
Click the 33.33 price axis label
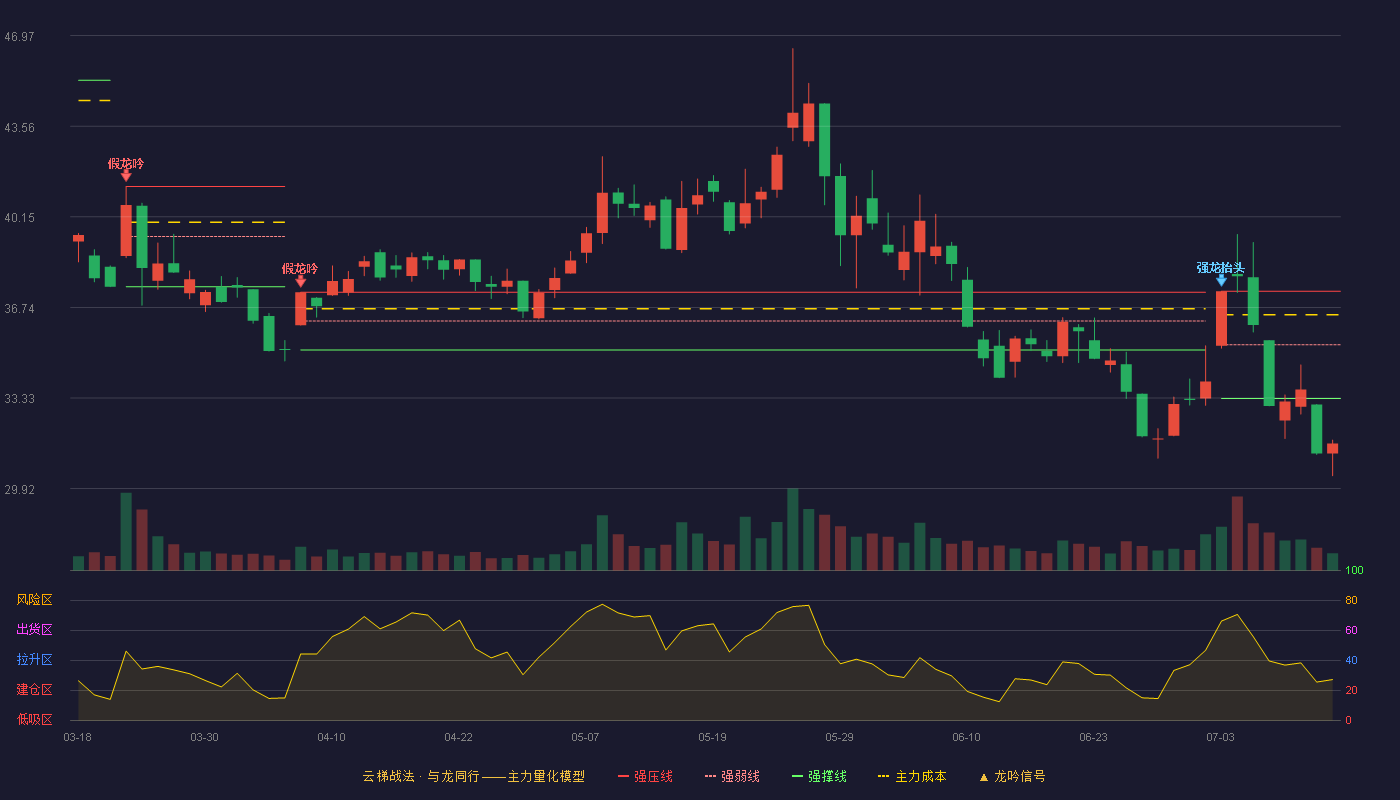tap(19, 398)
